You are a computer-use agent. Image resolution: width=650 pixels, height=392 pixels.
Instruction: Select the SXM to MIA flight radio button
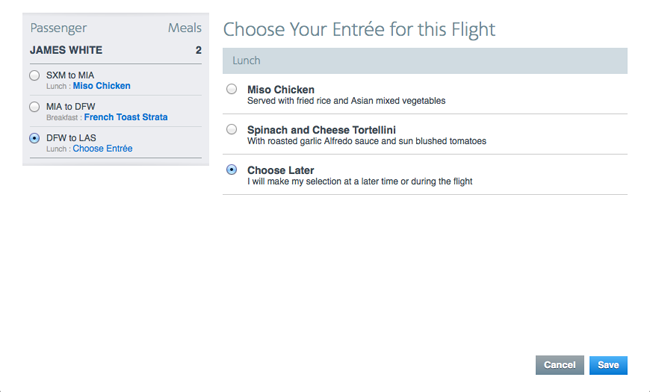coord(34,75)
